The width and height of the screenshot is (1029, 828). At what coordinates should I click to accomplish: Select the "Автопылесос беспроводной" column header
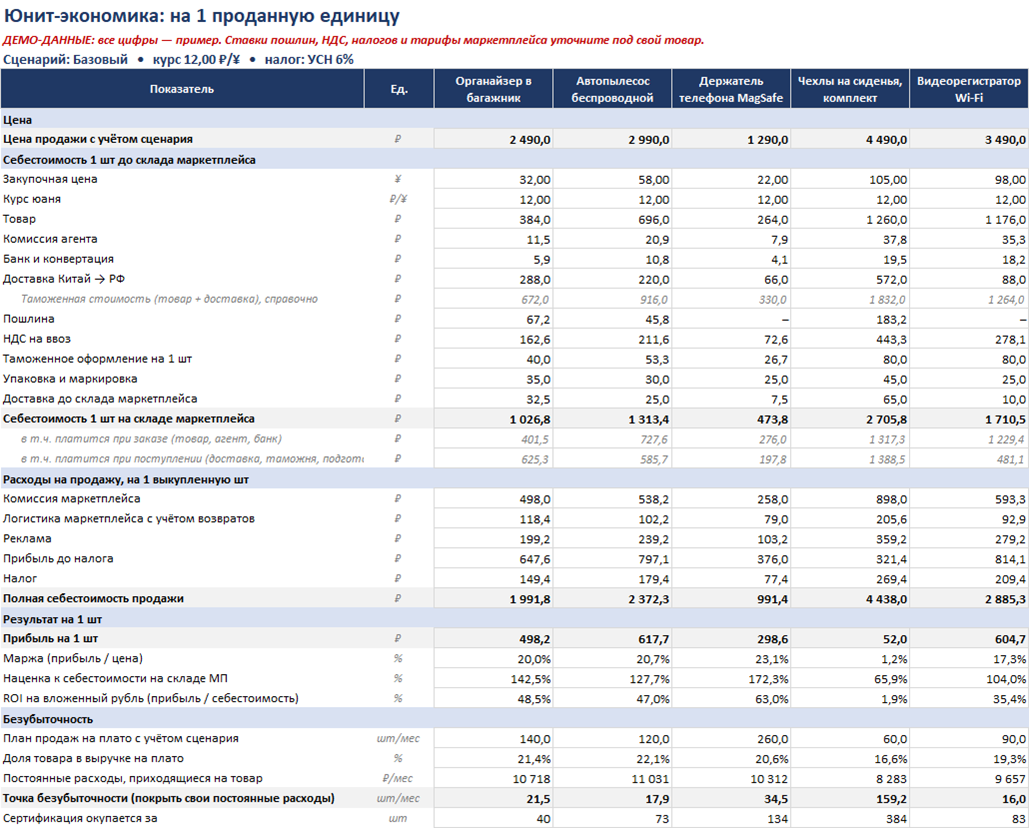coord(612,89)
